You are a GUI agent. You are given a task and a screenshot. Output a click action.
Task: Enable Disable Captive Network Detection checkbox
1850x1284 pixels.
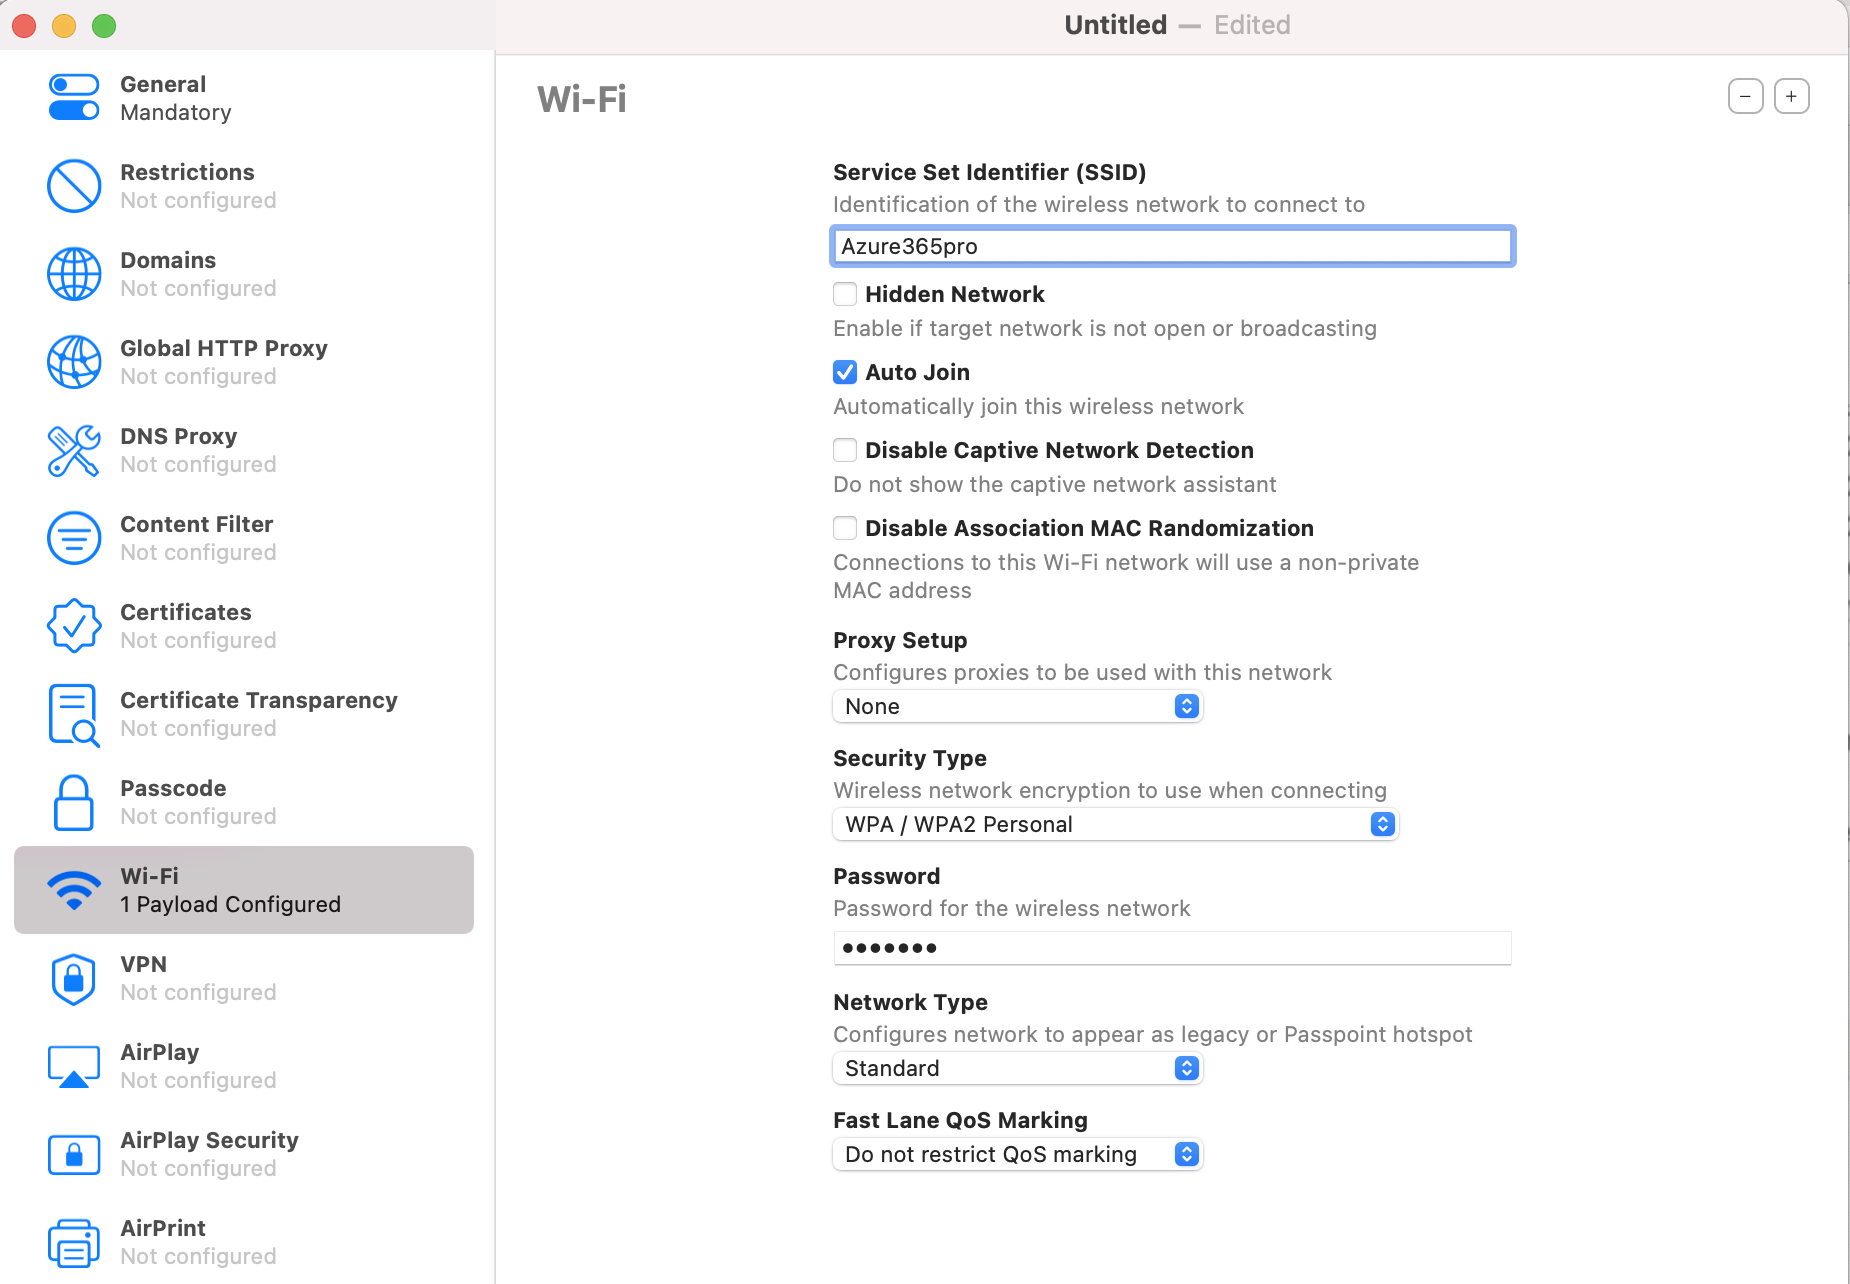tap(845, 450)
